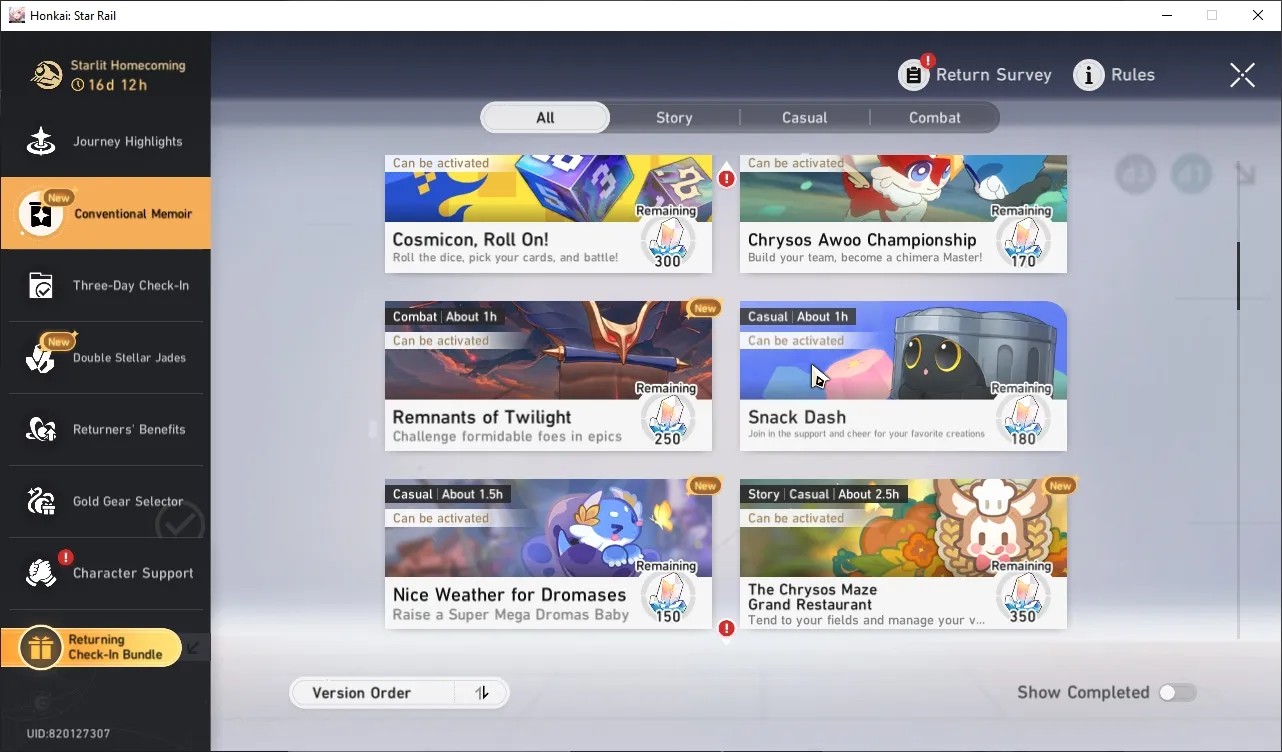1282x752 pixels.
Task: Open the Journey Highlights menu entry
Action: click(x=106, y=142)
